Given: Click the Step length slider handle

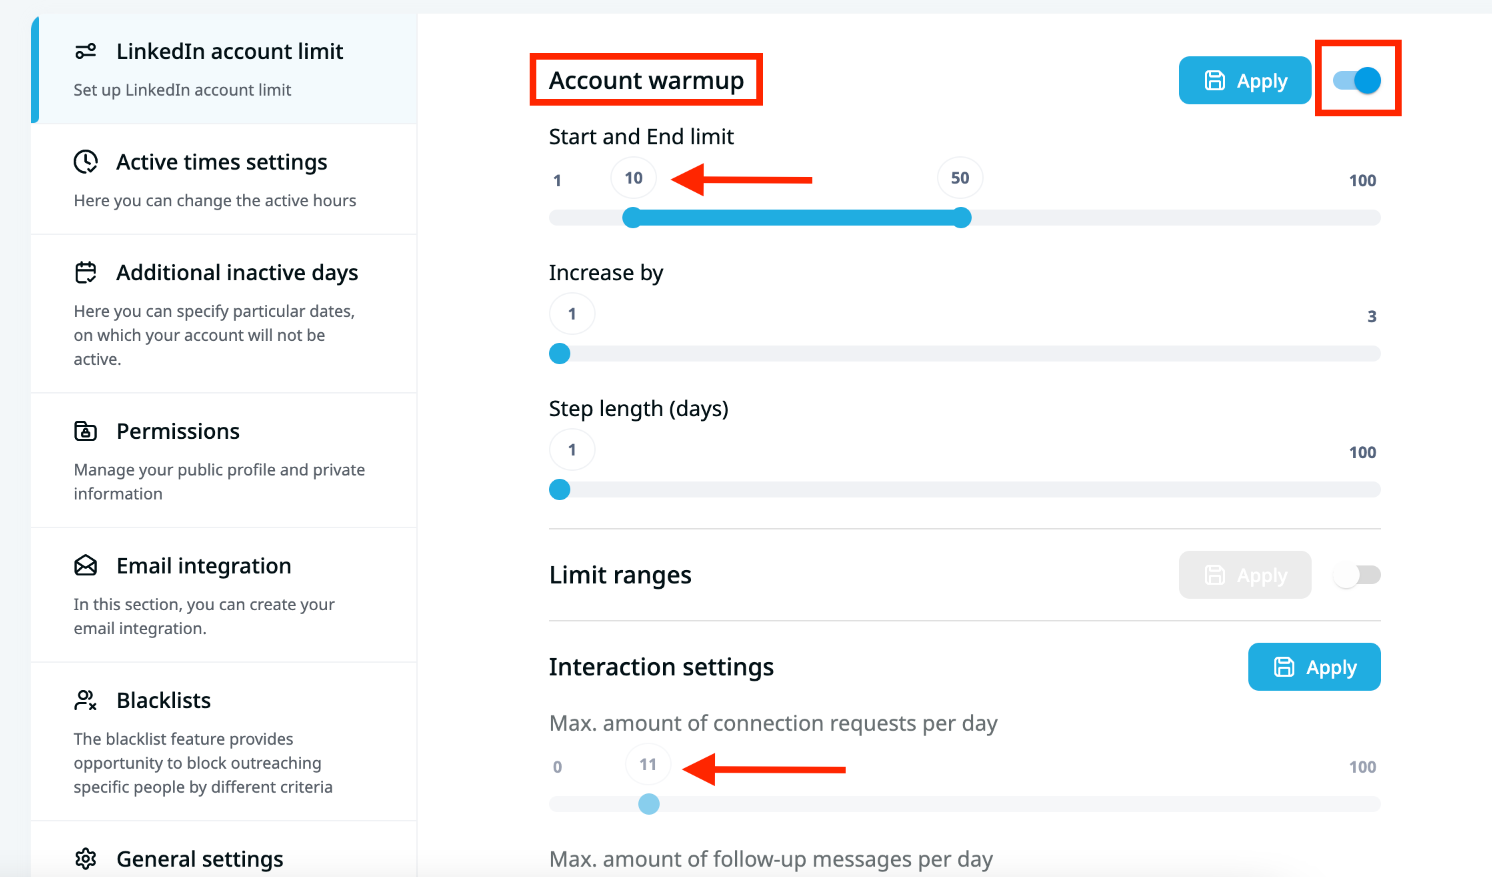Looking at the screenshot, I should [x=560, y=490].
